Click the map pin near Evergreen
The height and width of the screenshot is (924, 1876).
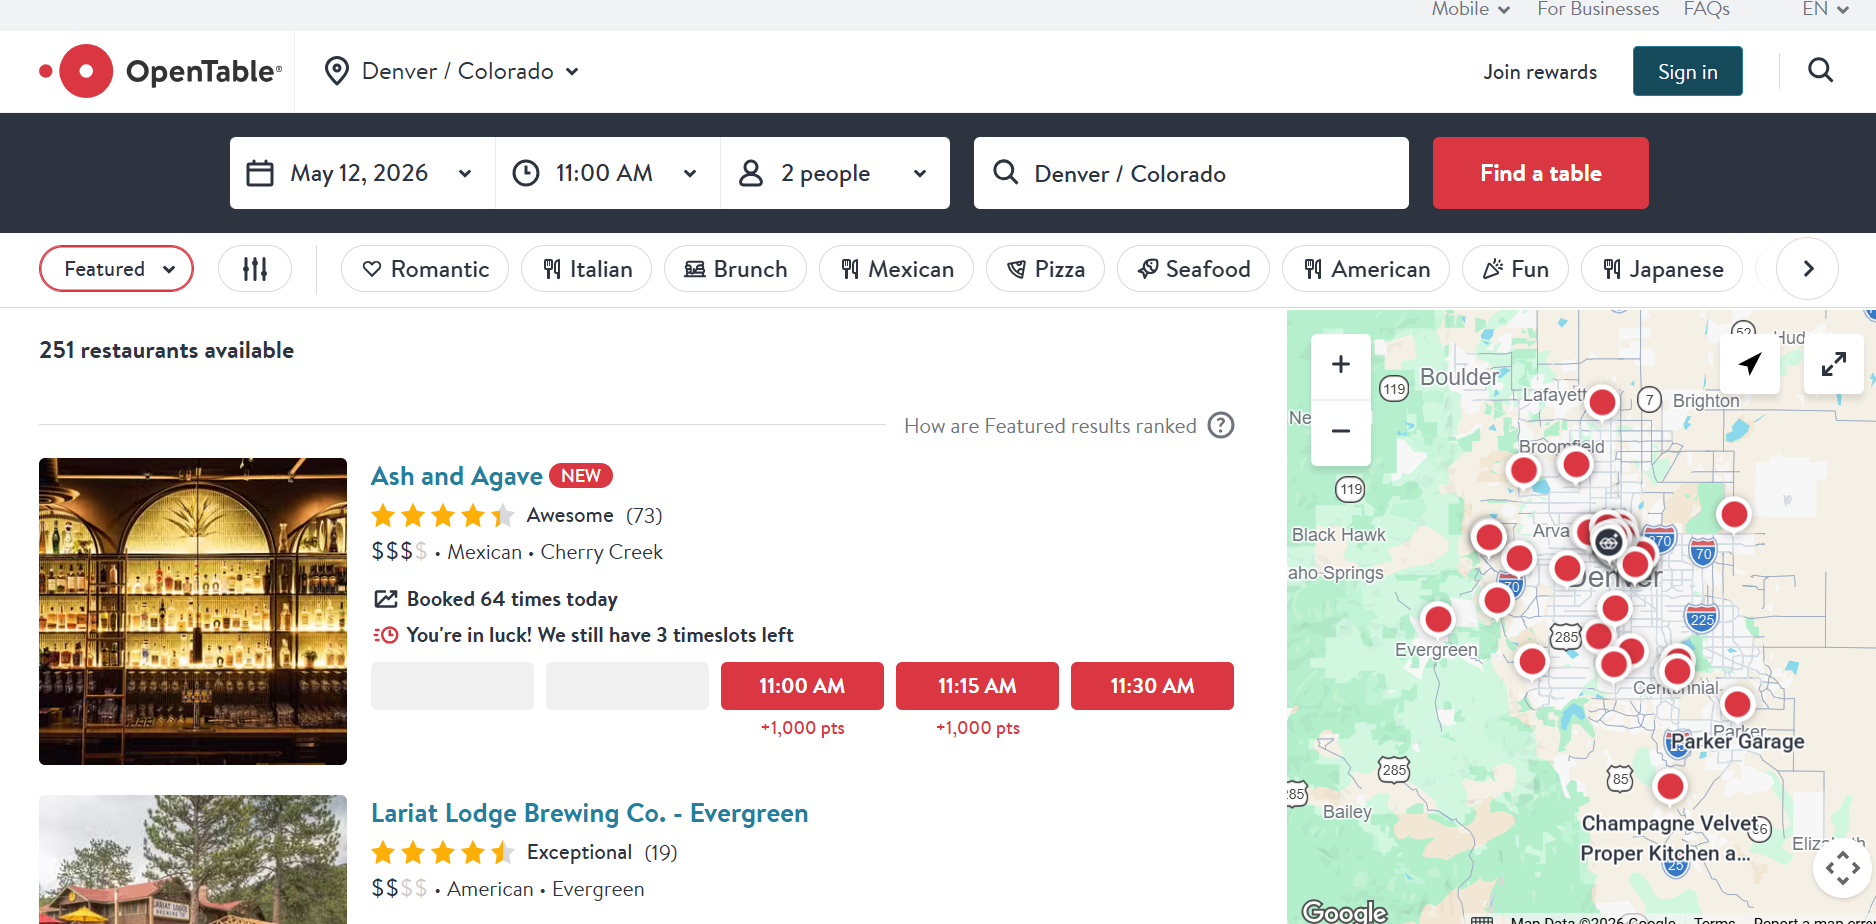click(1438, 620)
